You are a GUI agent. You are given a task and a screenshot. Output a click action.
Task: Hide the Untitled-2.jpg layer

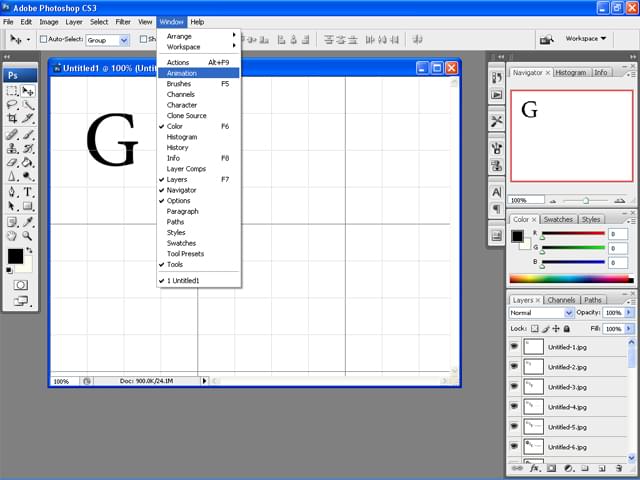(x=514, y=367)
